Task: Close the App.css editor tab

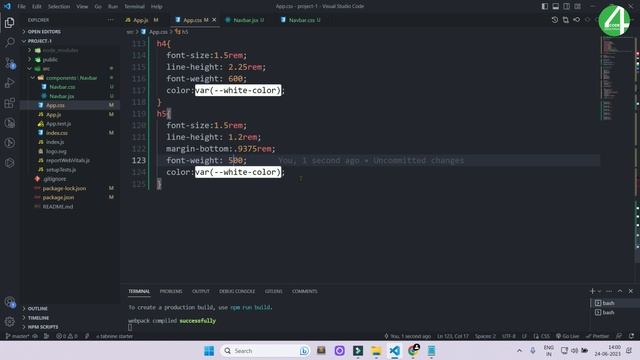Action: point(214,20)
